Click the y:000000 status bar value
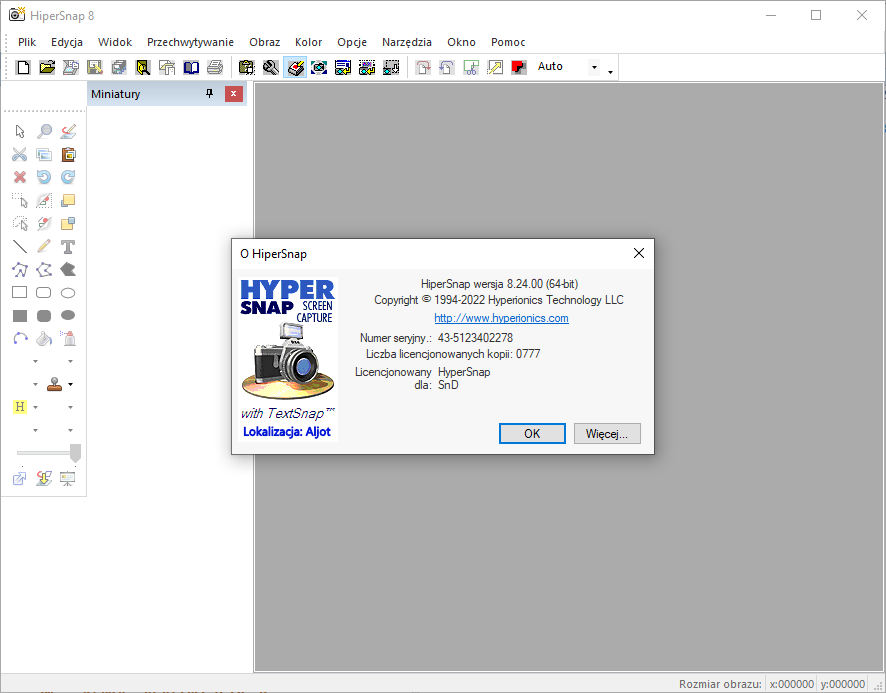 coord(842,684)
